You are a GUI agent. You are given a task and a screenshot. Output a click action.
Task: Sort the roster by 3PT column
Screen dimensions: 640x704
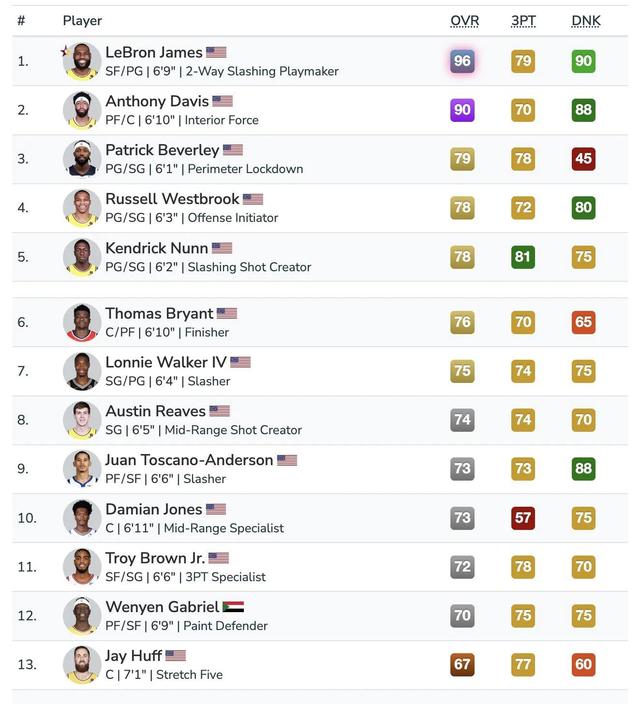523,20
